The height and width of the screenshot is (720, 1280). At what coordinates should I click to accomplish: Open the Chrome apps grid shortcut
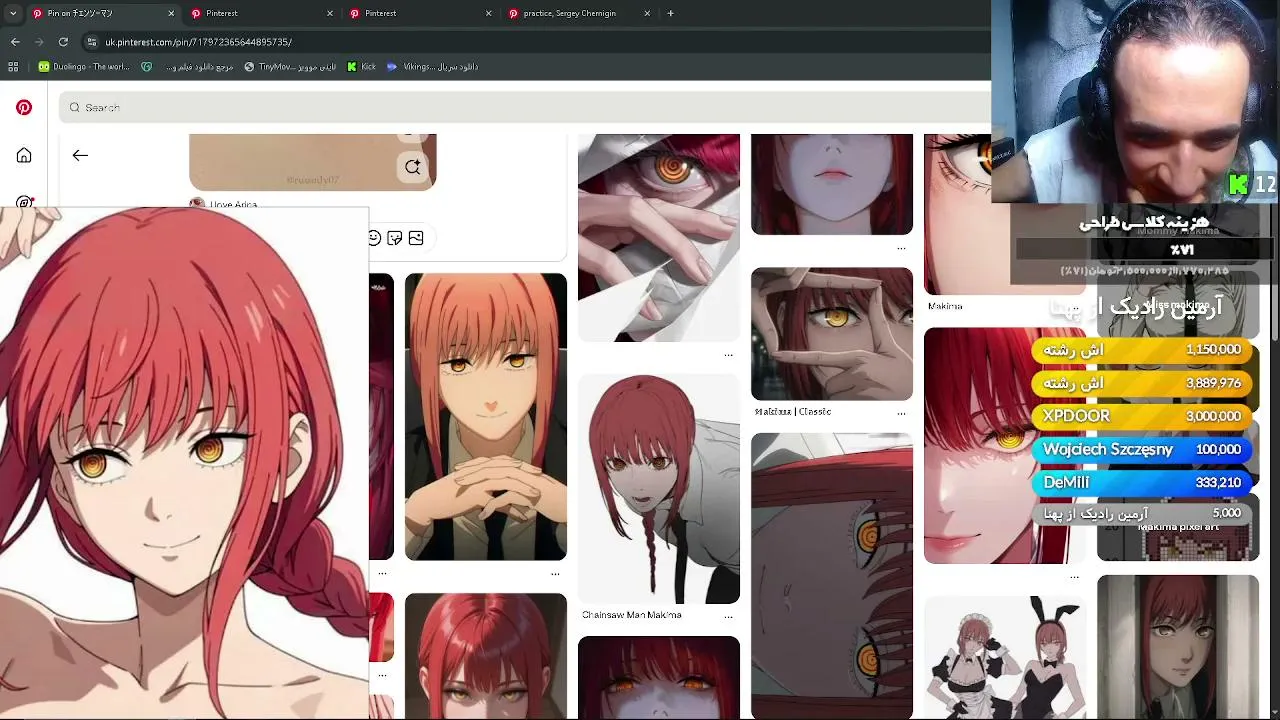pos(13,67)
